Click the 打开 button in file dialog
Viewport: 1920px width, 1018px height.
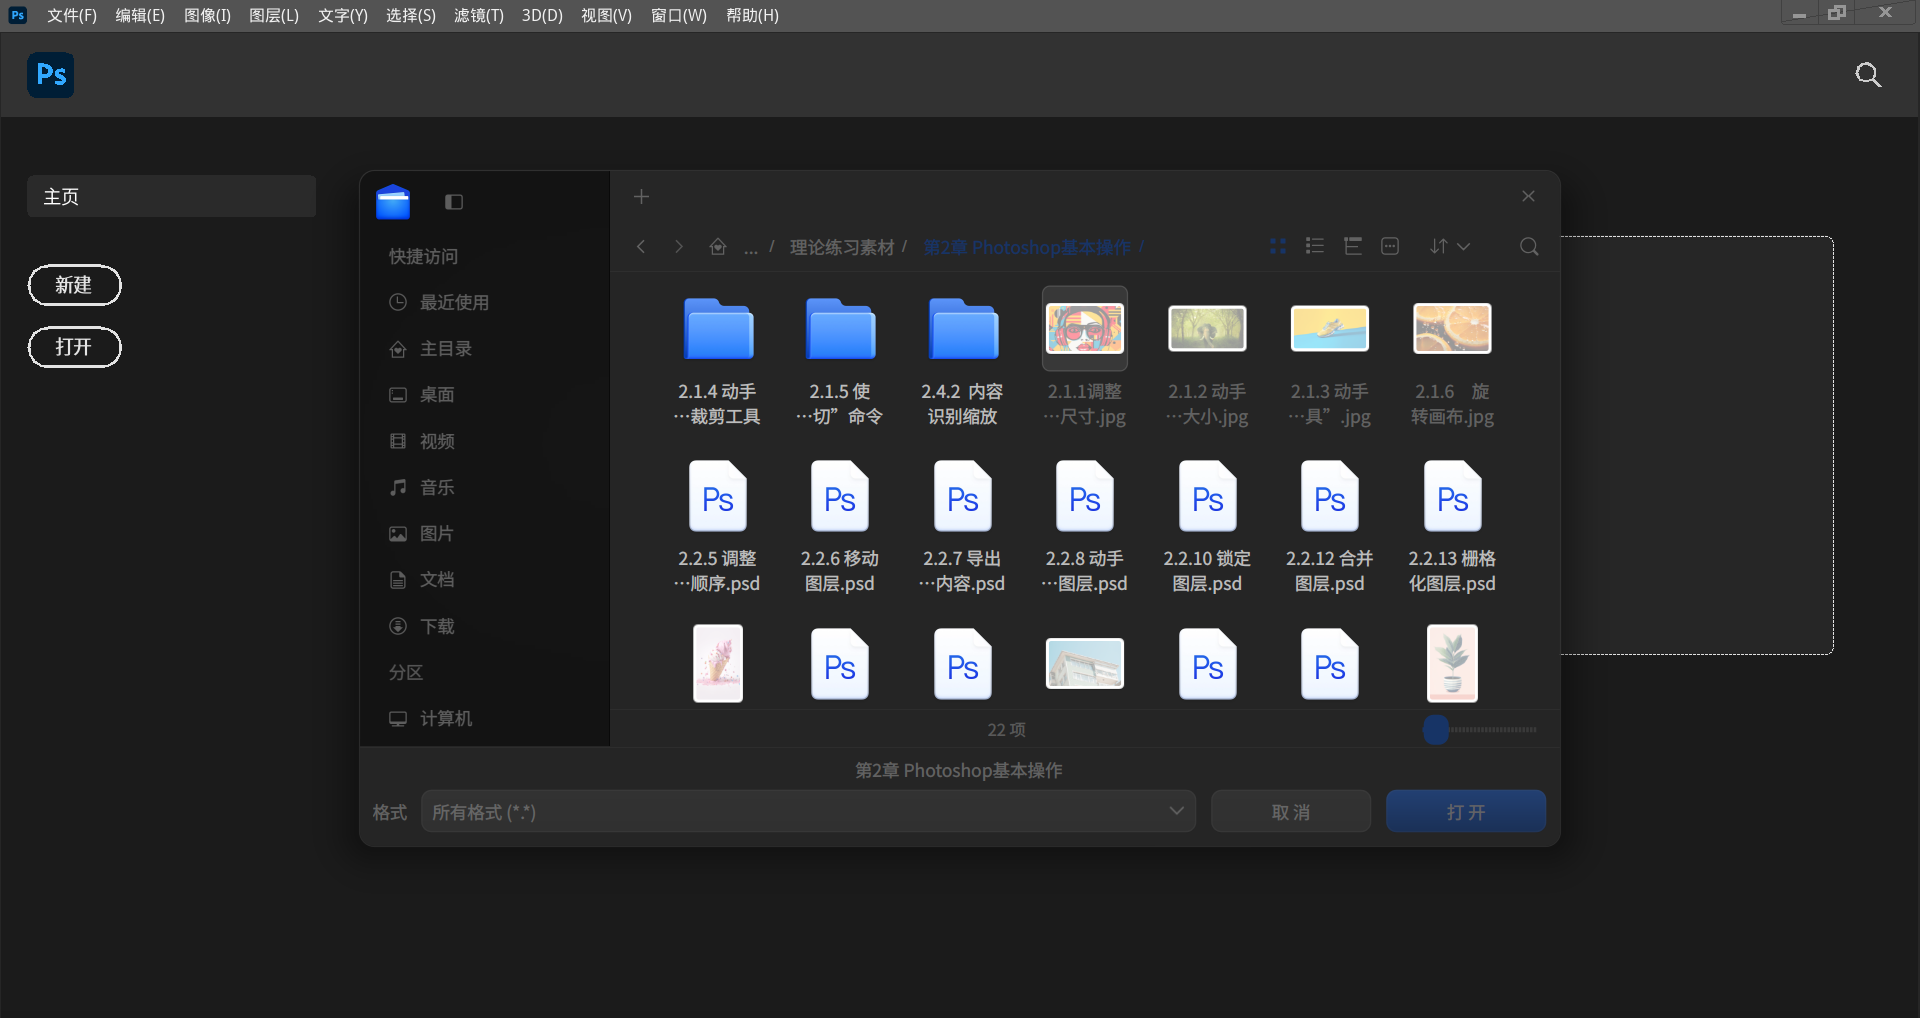click(x=1466, y=811)
